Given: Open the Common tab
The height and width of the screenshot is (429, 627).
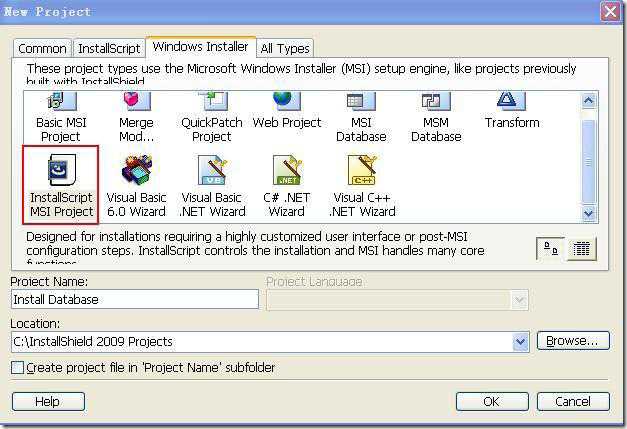Looking at the screenshot, I should (42, 48).
